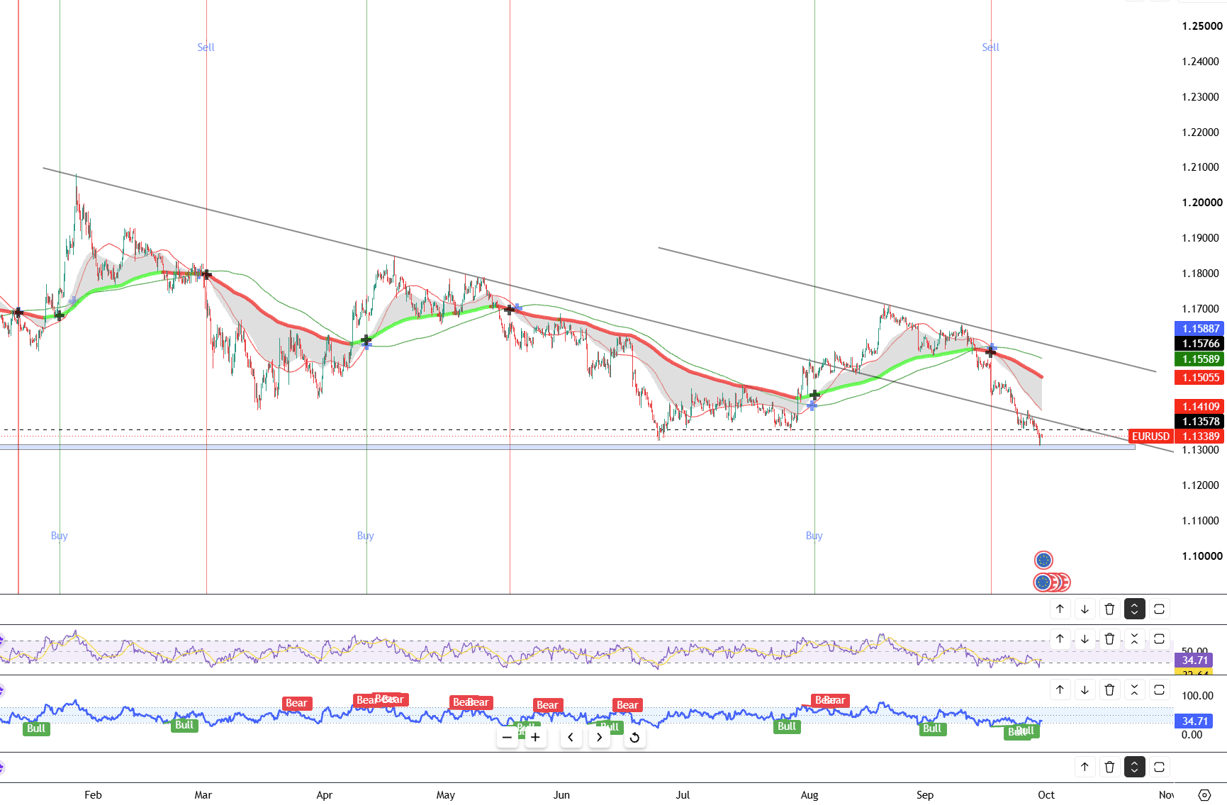Shift the chart right with arrow button

tap(599, 738)
